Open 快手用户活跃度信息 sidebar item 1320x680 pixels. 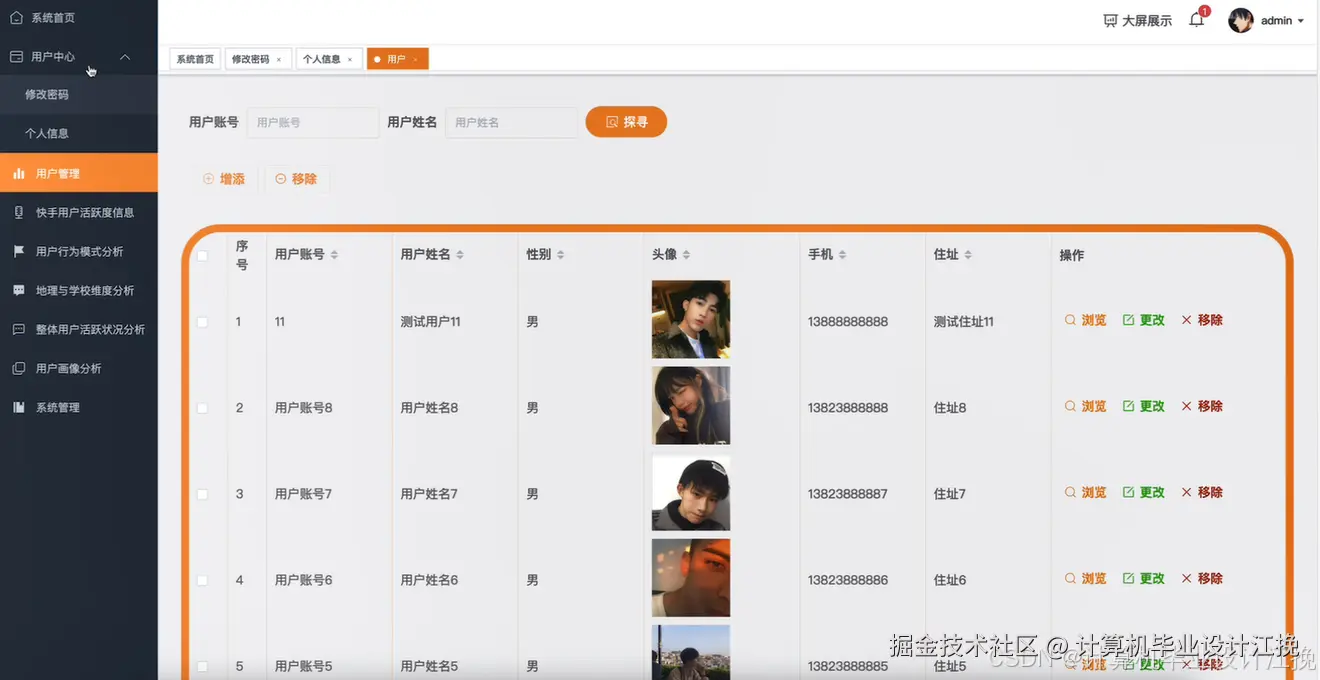[x=78, y=212]
